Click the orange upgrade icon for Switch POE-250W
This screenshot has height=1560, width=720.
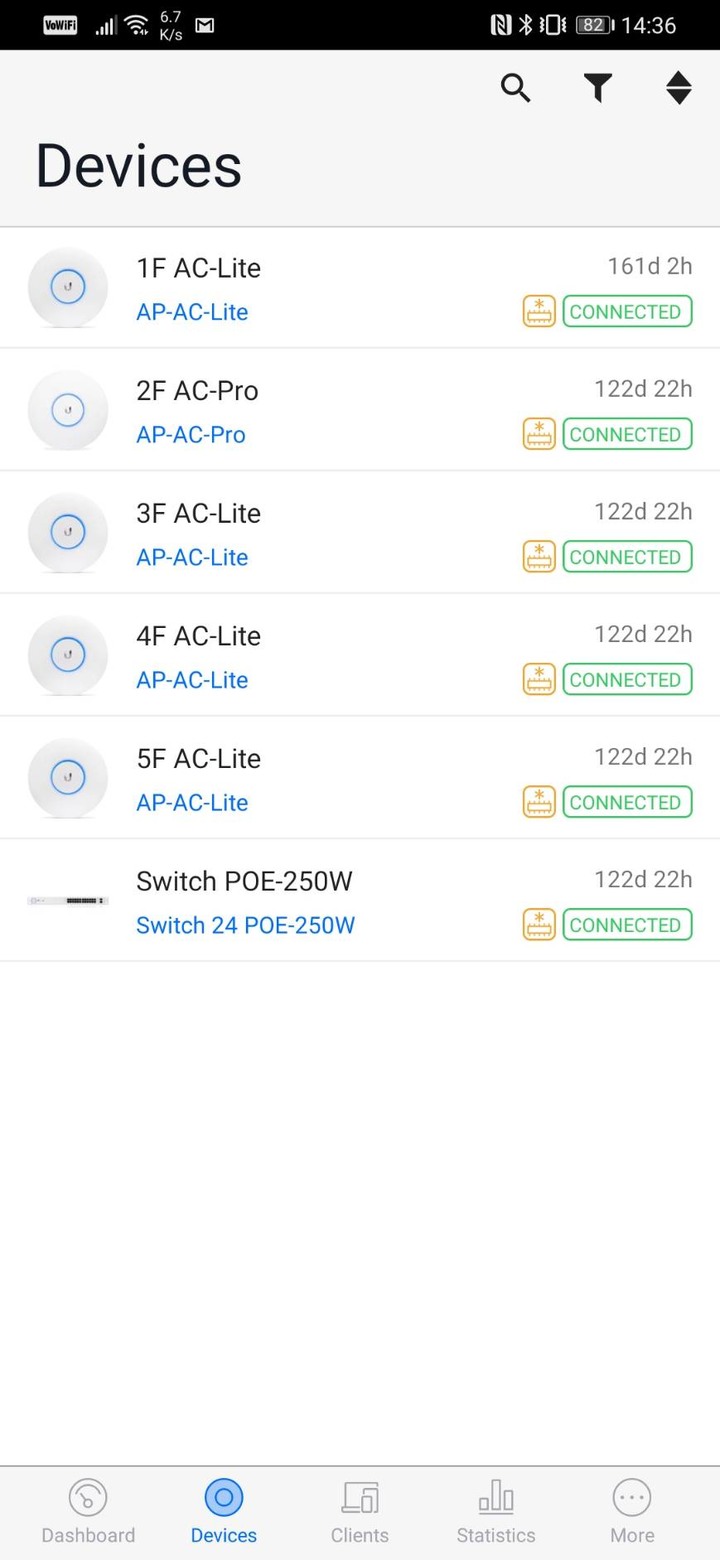coord(539,925)
